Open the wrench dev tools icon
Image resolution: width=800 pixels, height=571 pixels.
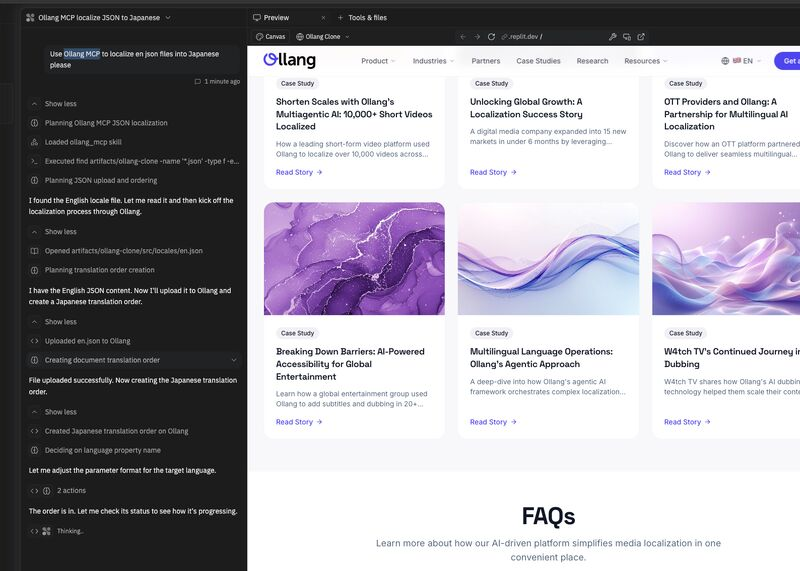pyautogui.click(x=612, y=37)
